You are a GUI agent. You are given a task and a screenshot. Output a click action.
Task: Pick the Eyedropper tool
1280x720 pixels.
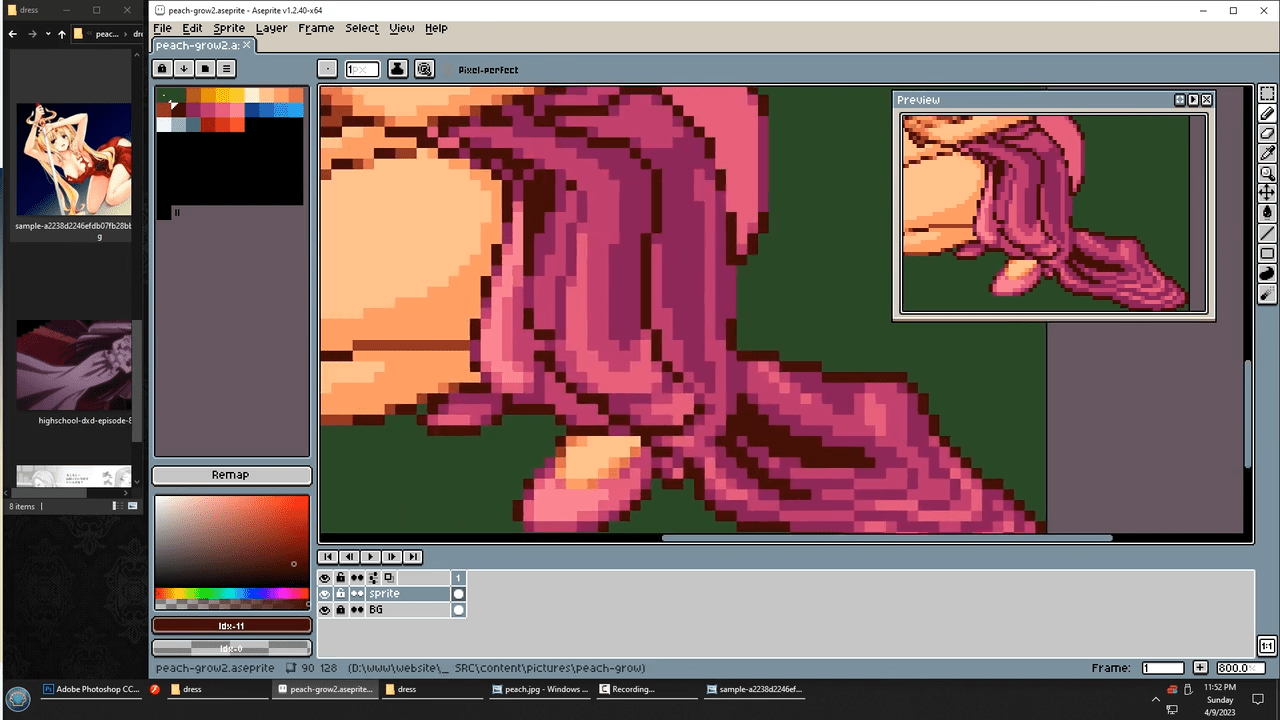(x=1267, y=153)
